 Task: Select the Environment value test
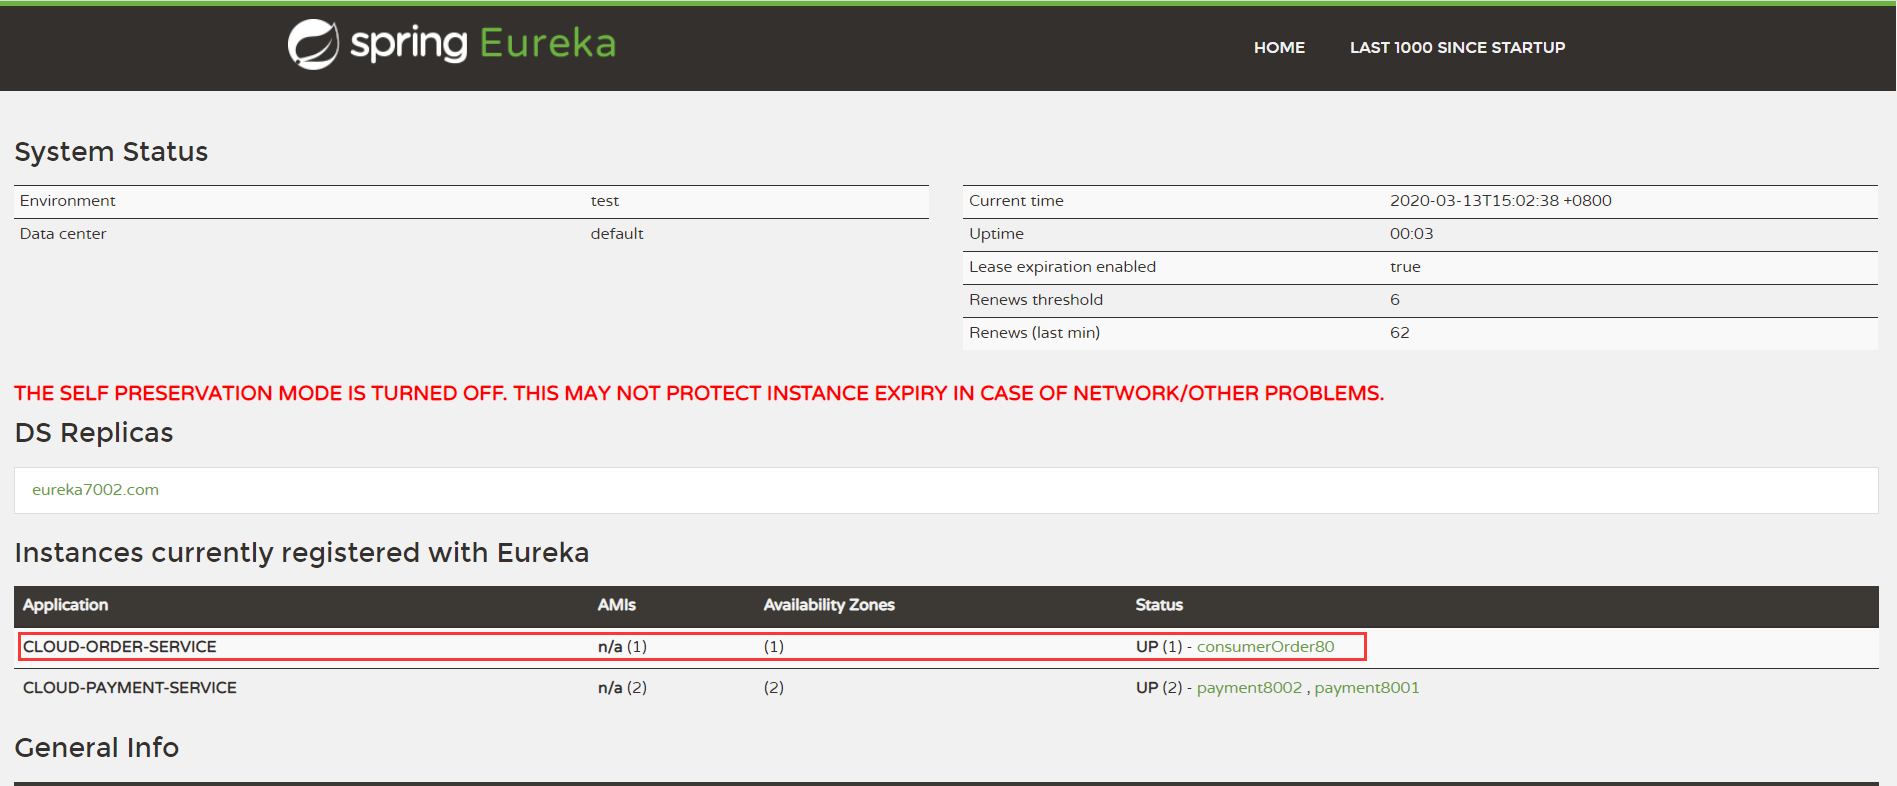coord(604,201)
